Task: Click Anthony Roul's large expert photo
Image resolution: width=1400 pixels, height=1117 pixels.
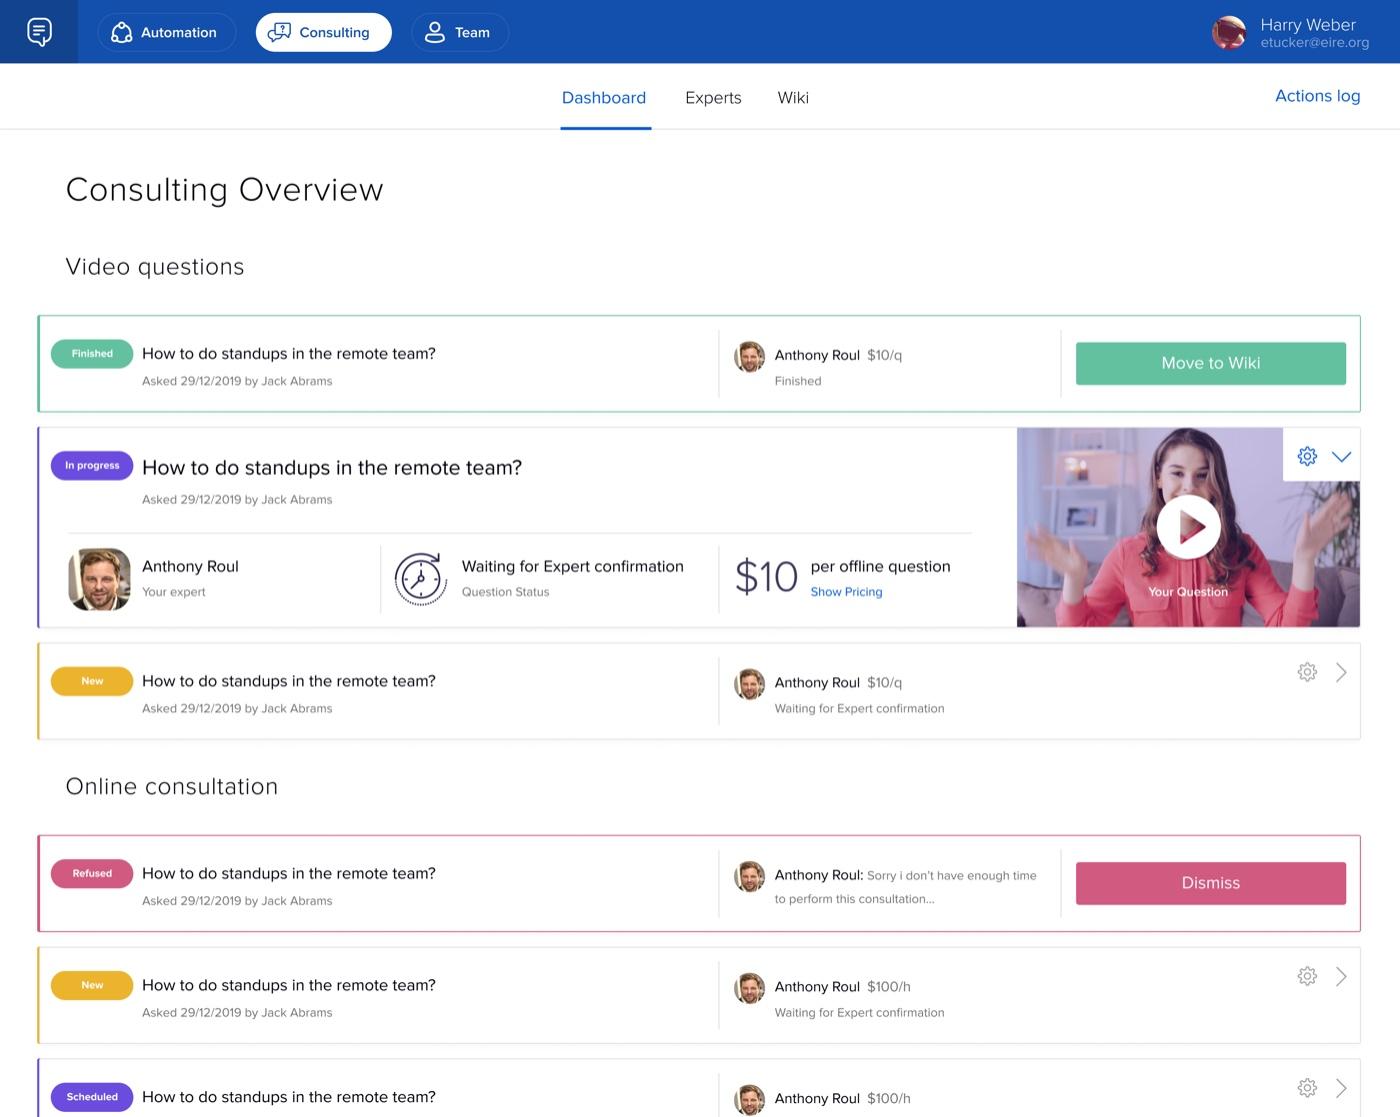Action: [99, 579]
